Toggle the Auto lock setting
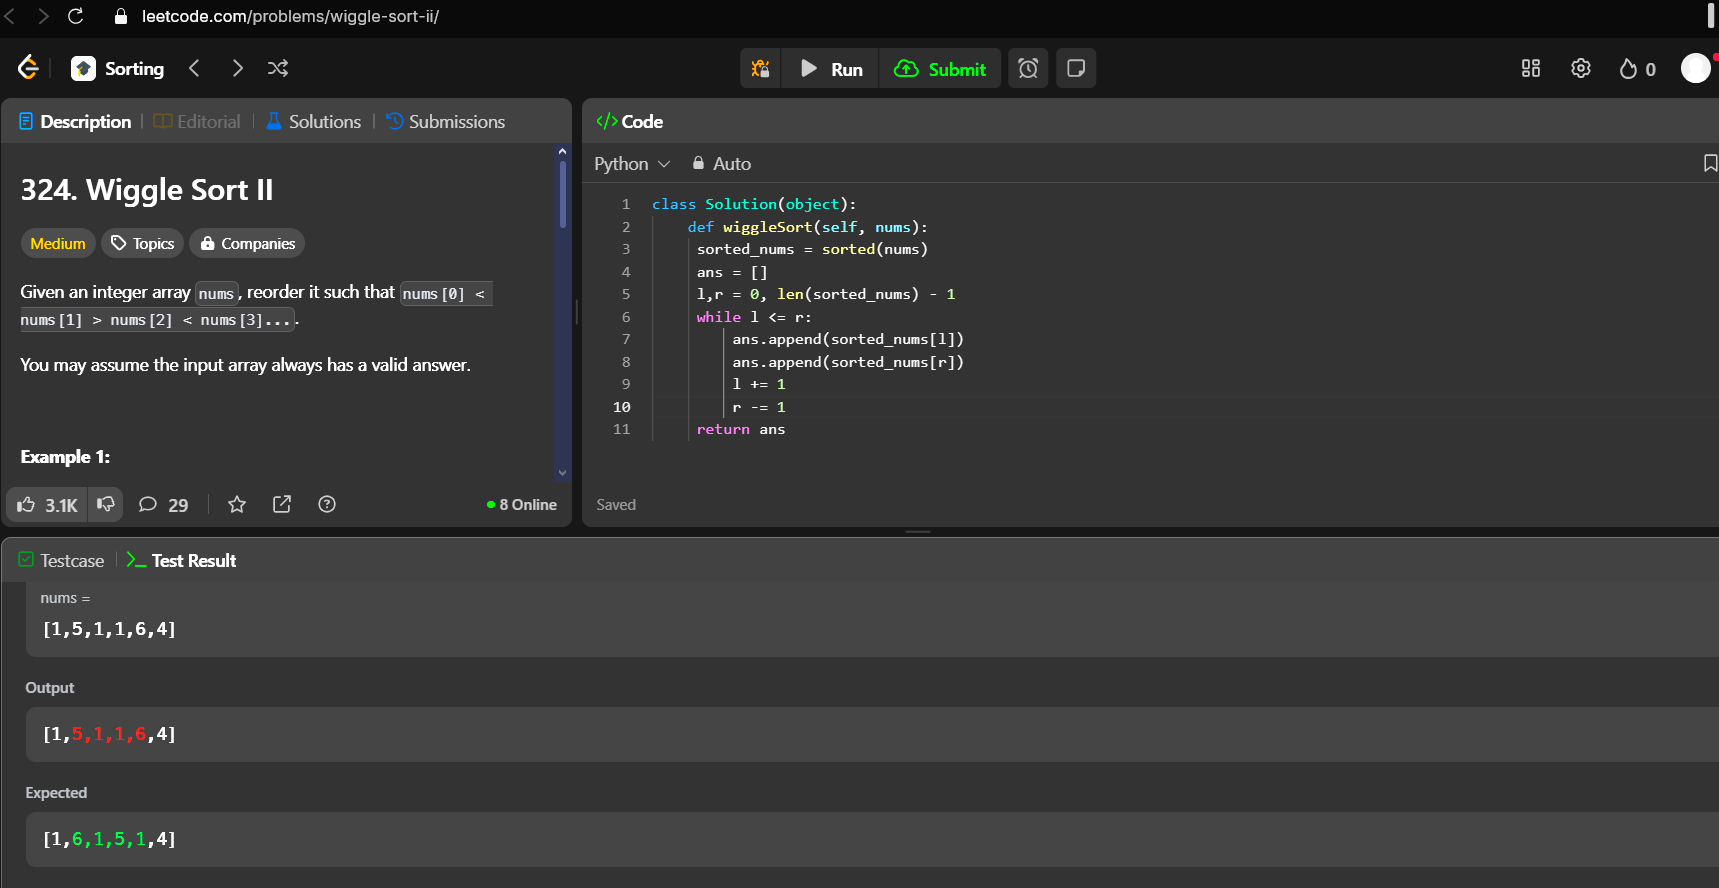1719x888 pixels. [721, 163]
